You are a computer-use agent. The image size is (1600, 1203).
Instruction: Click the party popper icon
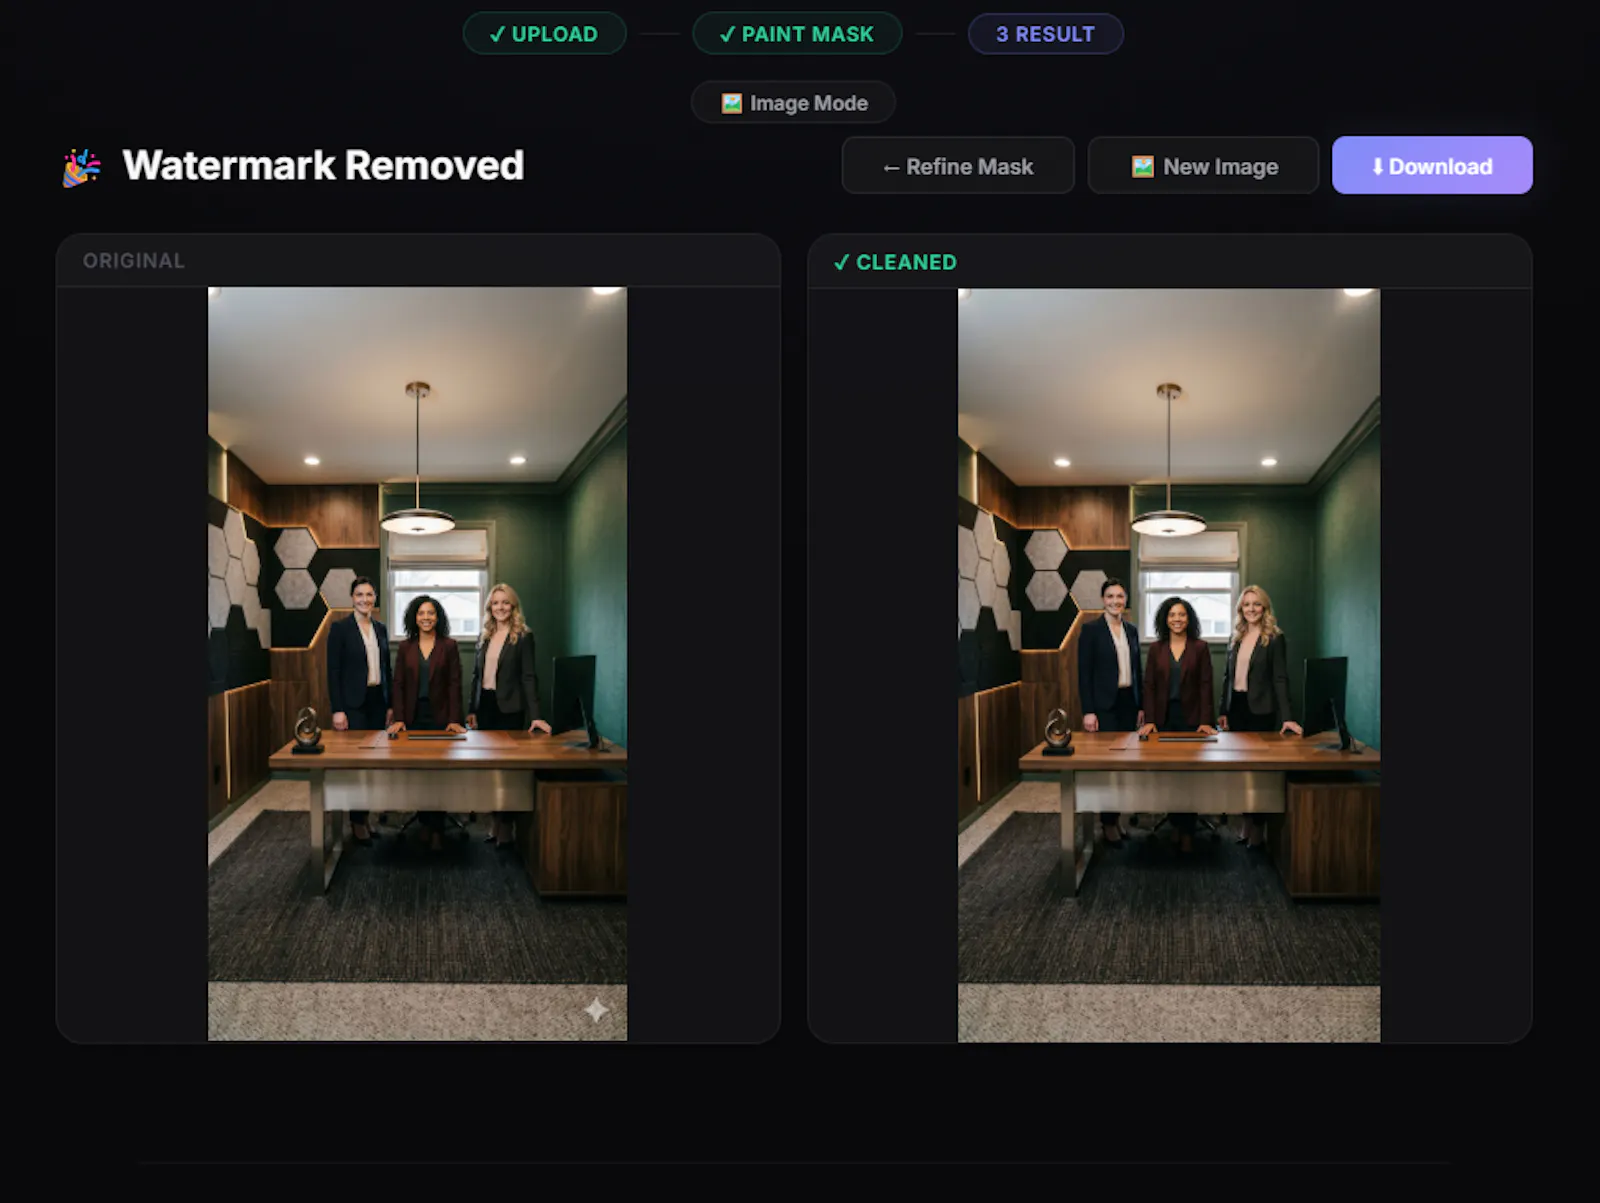tap(81, 167)
